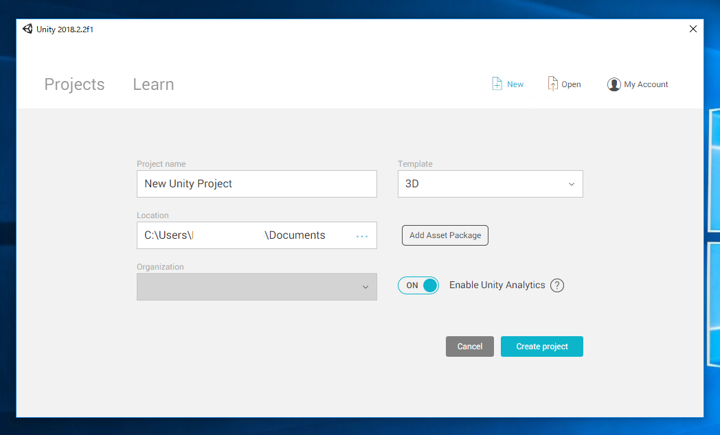Browse location with the three dots icon
The image size is (720, 435).
pos(362,236)
